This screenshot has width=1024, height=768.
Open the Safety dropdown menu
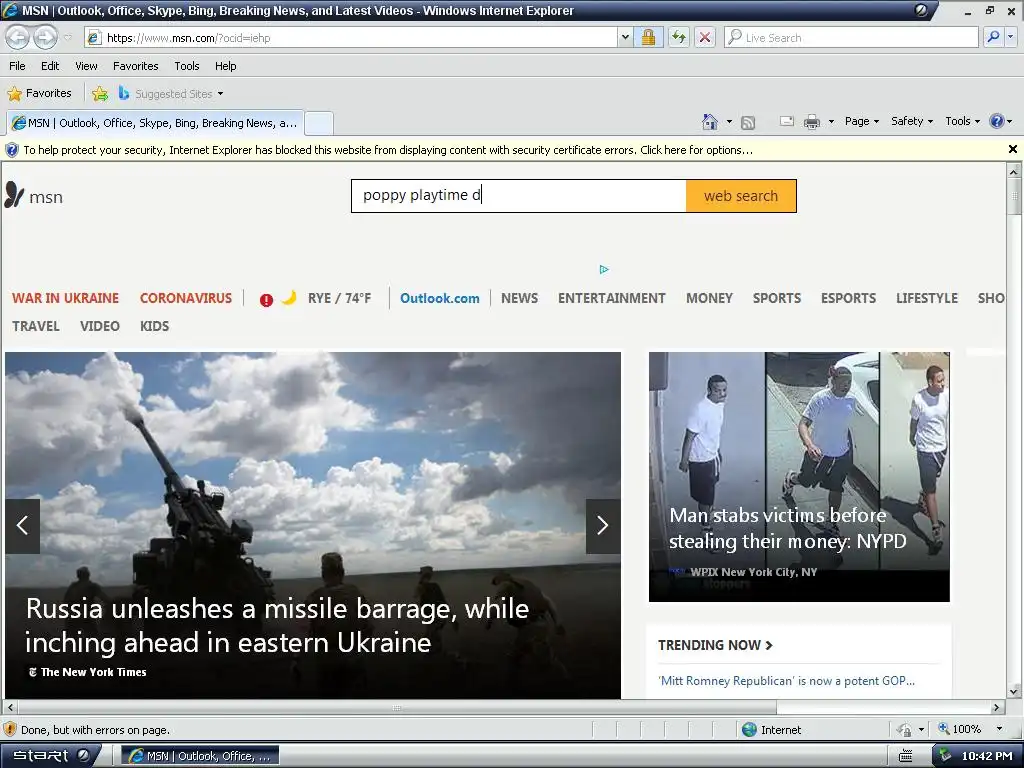(912, 121)
